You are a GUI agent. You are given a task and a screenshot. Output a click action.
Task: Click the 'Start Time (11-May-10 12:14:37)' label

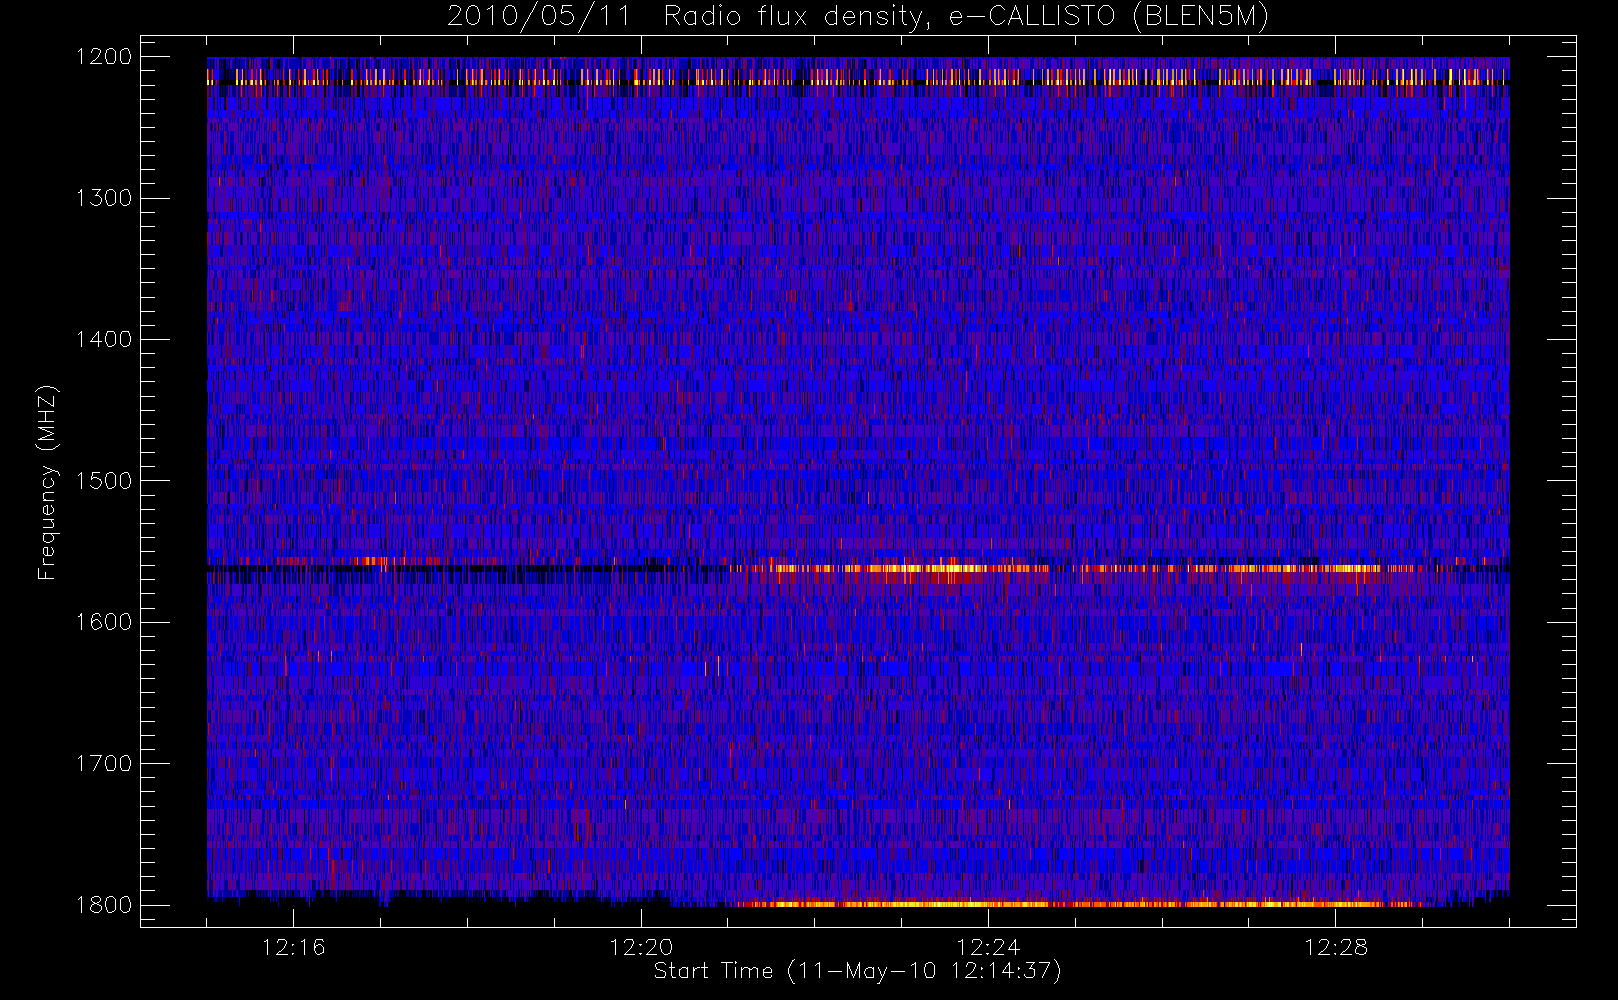pos(857,971)
